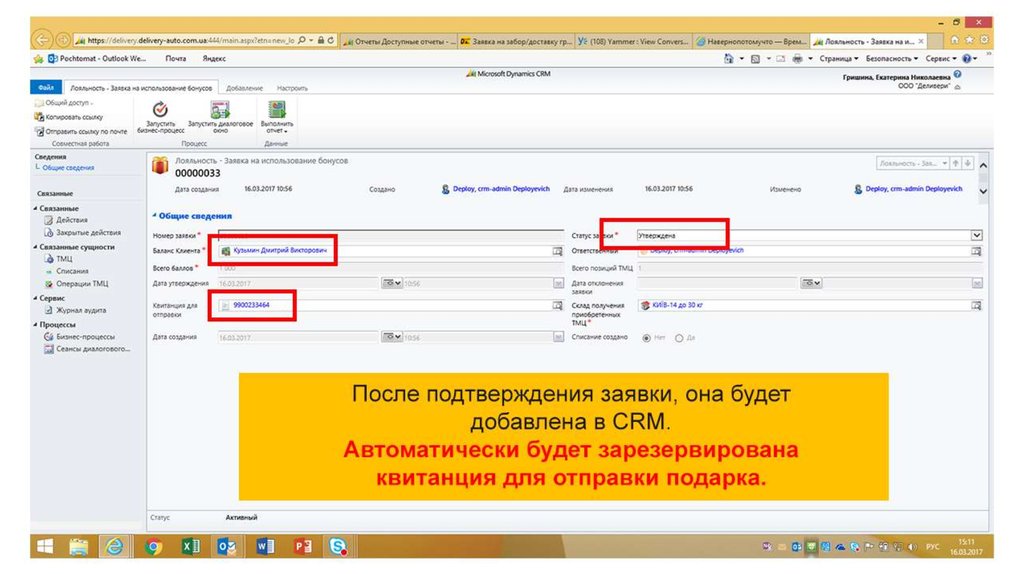Collapse the Общие сведения section
Screen dimensions: 1024x574
point(153,216)
